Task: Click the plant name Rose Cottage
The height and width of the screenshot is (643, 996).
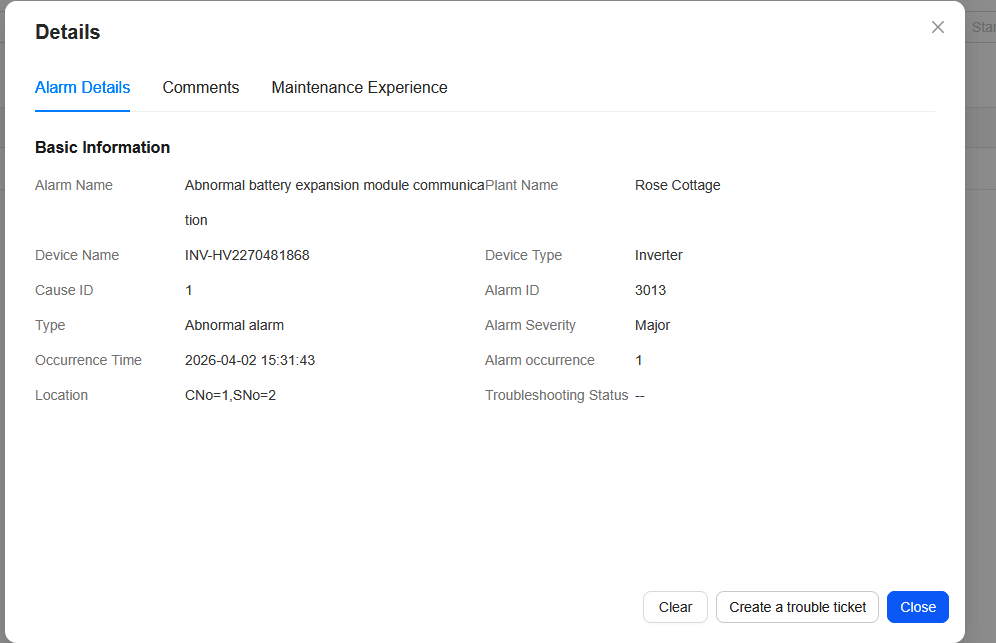Action: 677,186
